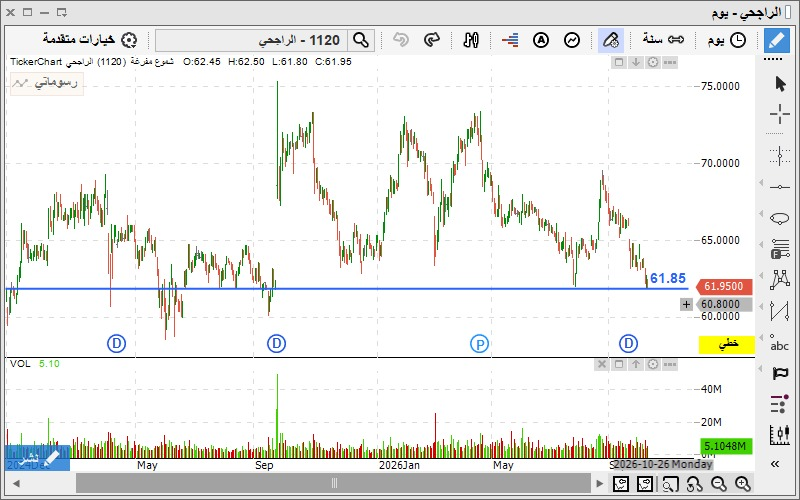This screenshot has width=800, height=500.
Task: Open the سنة (year) period range selector
Action: tap(663, 40)
